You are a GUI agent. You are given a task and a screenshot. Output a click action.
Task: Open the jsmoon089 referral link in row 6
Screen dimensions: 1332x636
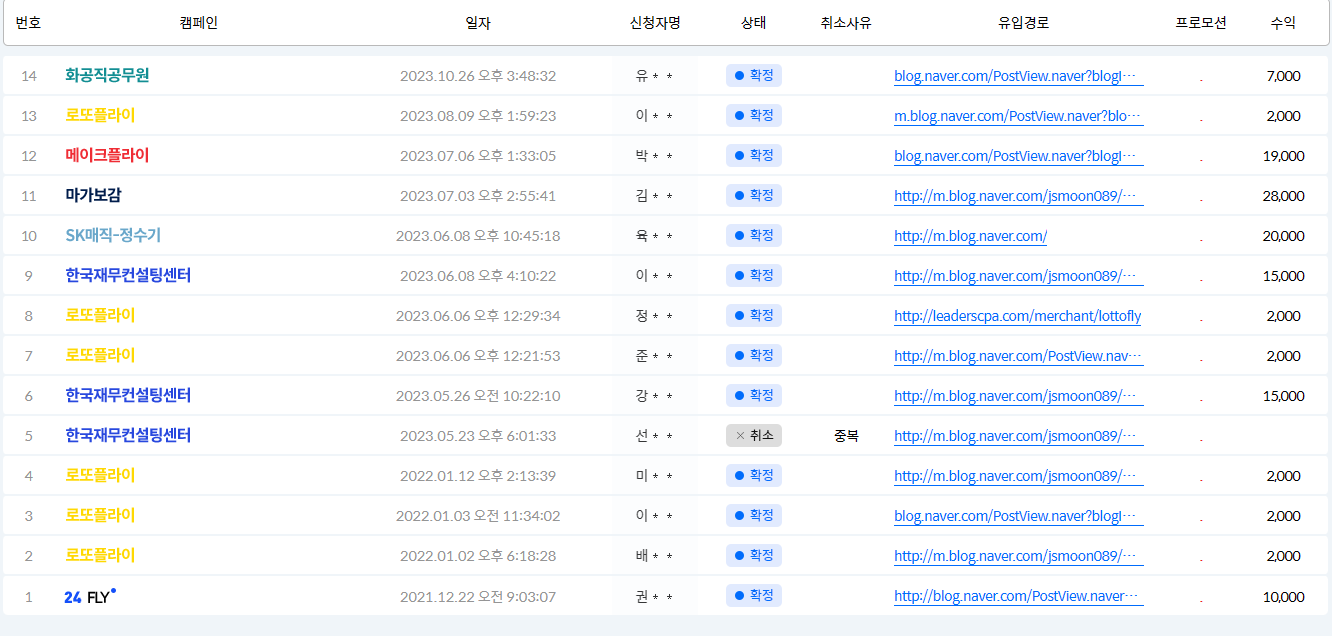coord(1018,396)
